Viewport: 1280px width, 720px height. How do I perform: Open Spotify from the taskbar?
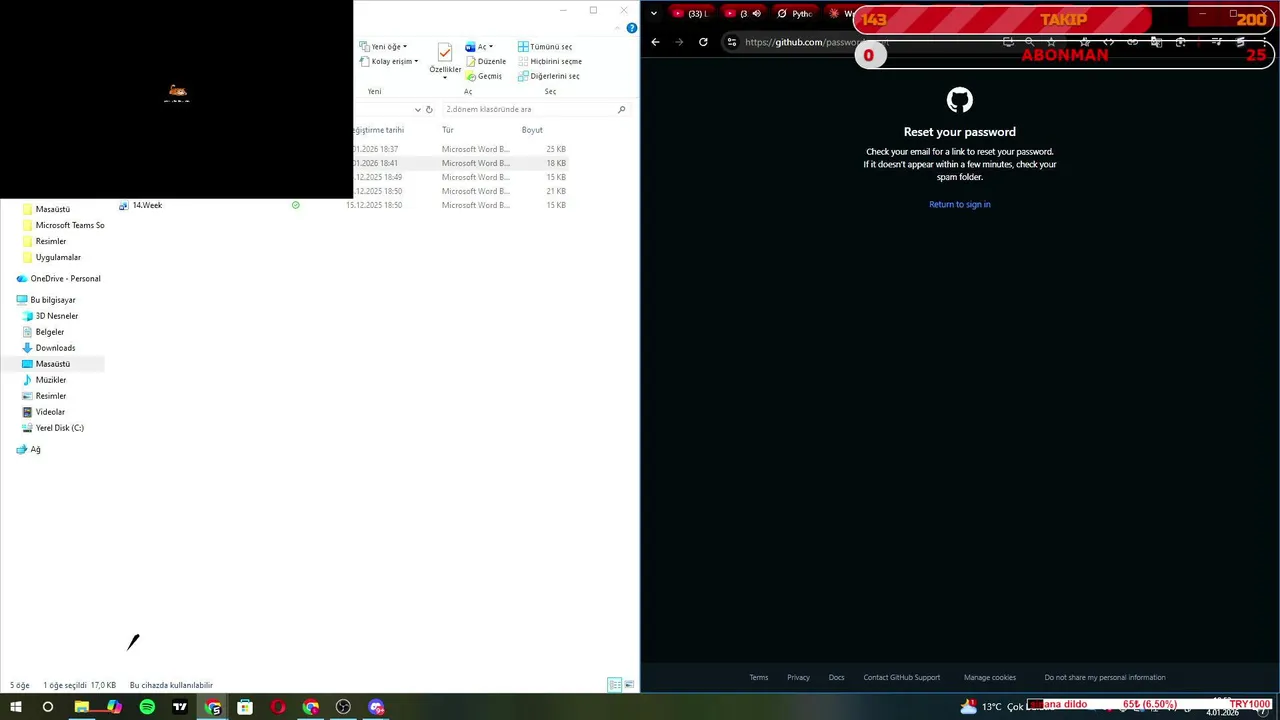point(147,707)
